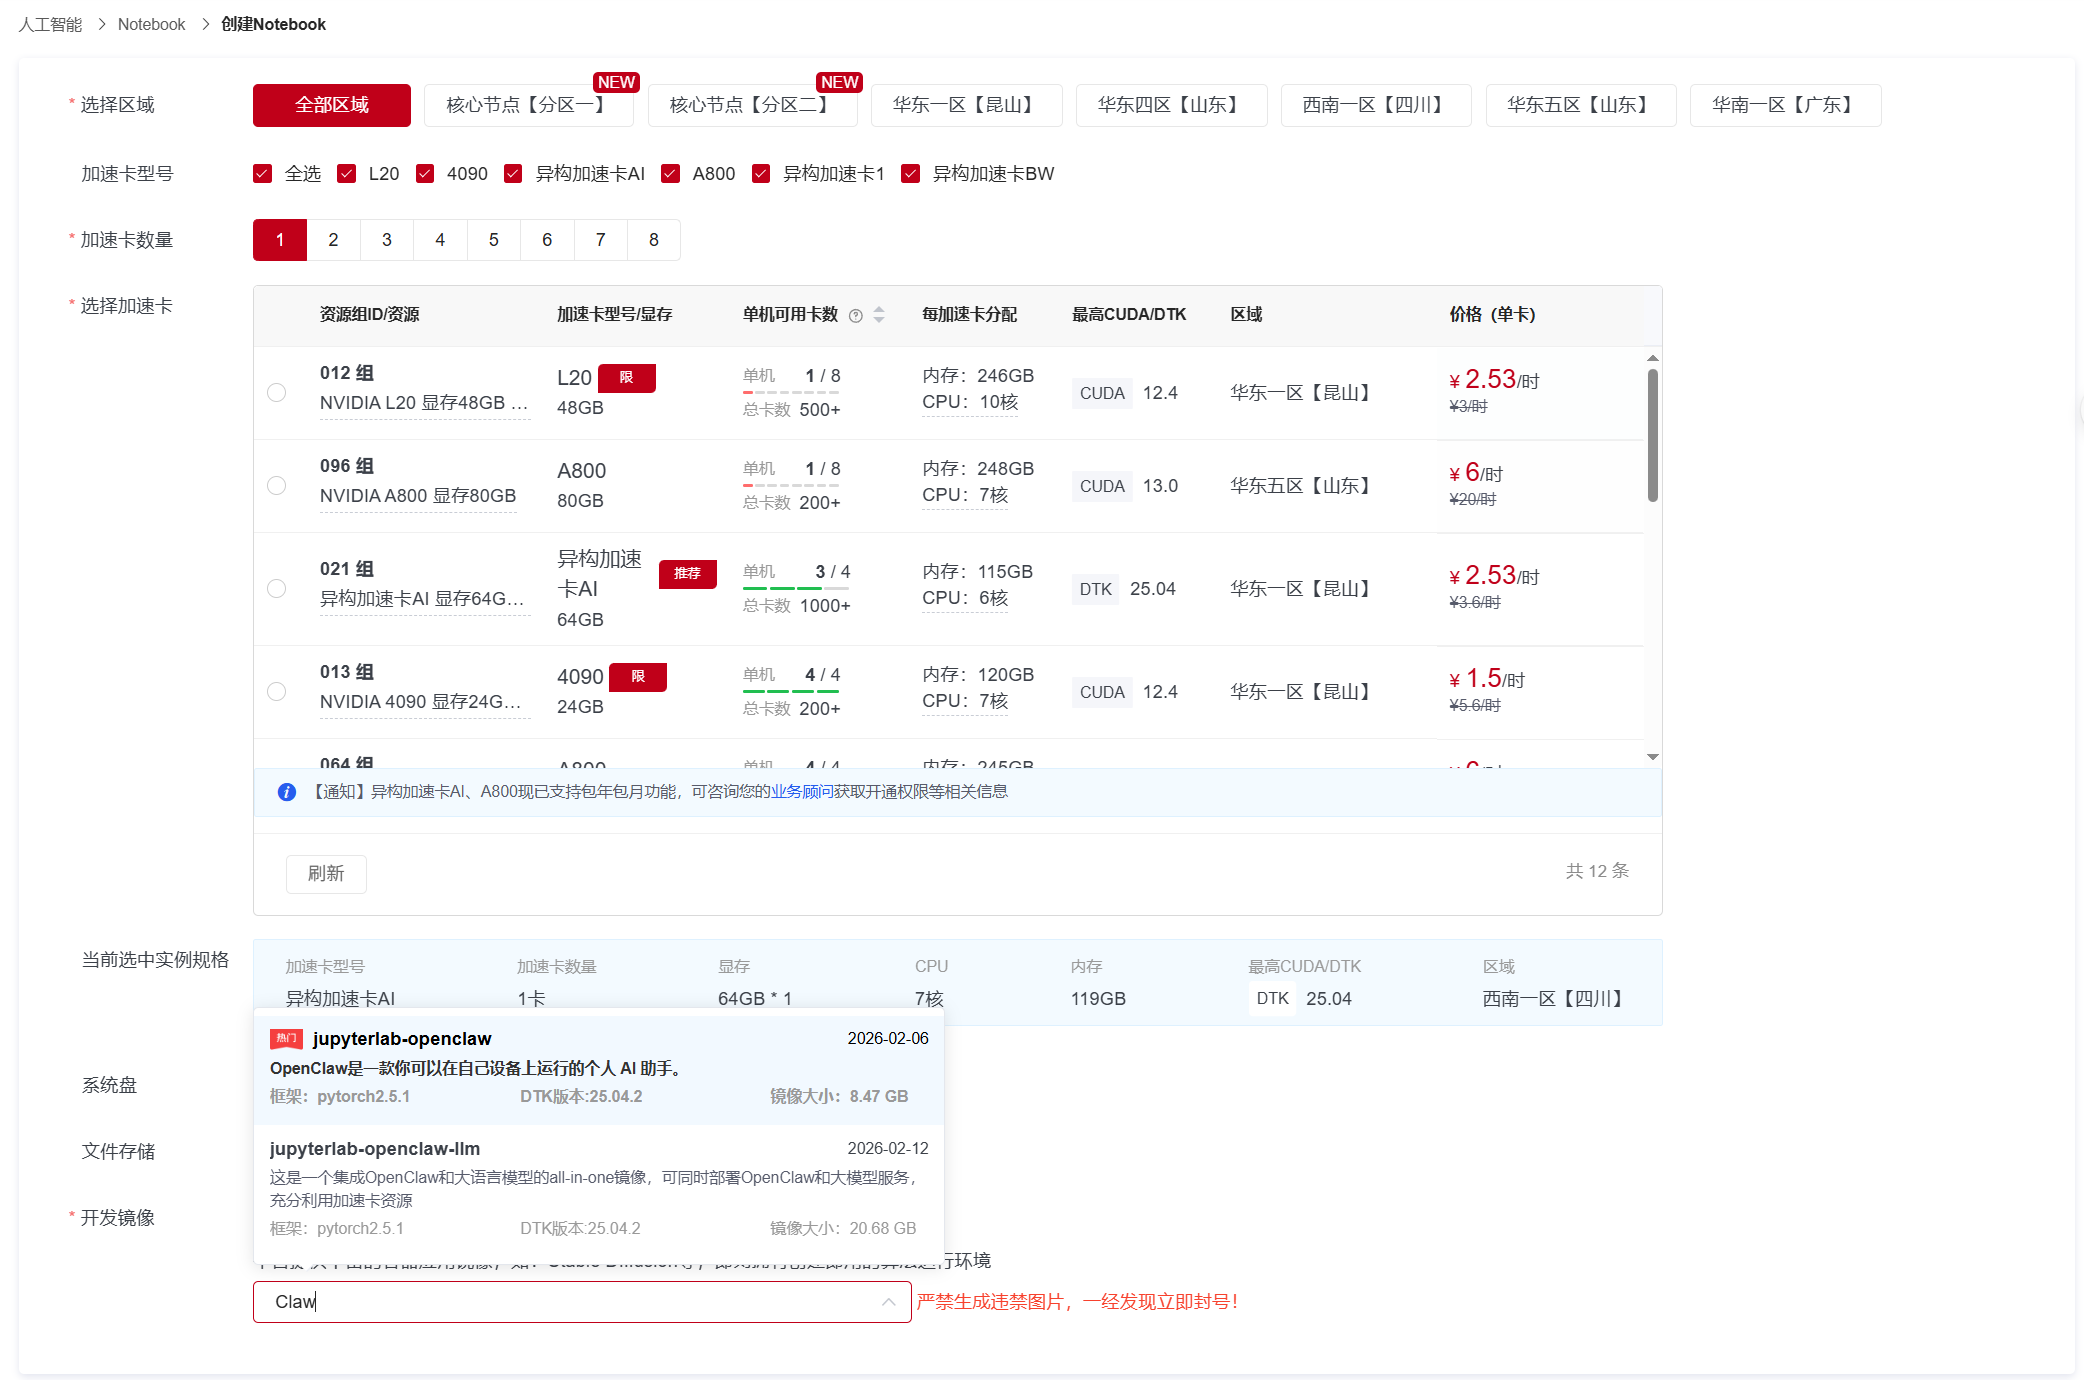Click the 限 badge next to L20
The height and width of the screenshot is (1380, 2084).
(626, 378)
